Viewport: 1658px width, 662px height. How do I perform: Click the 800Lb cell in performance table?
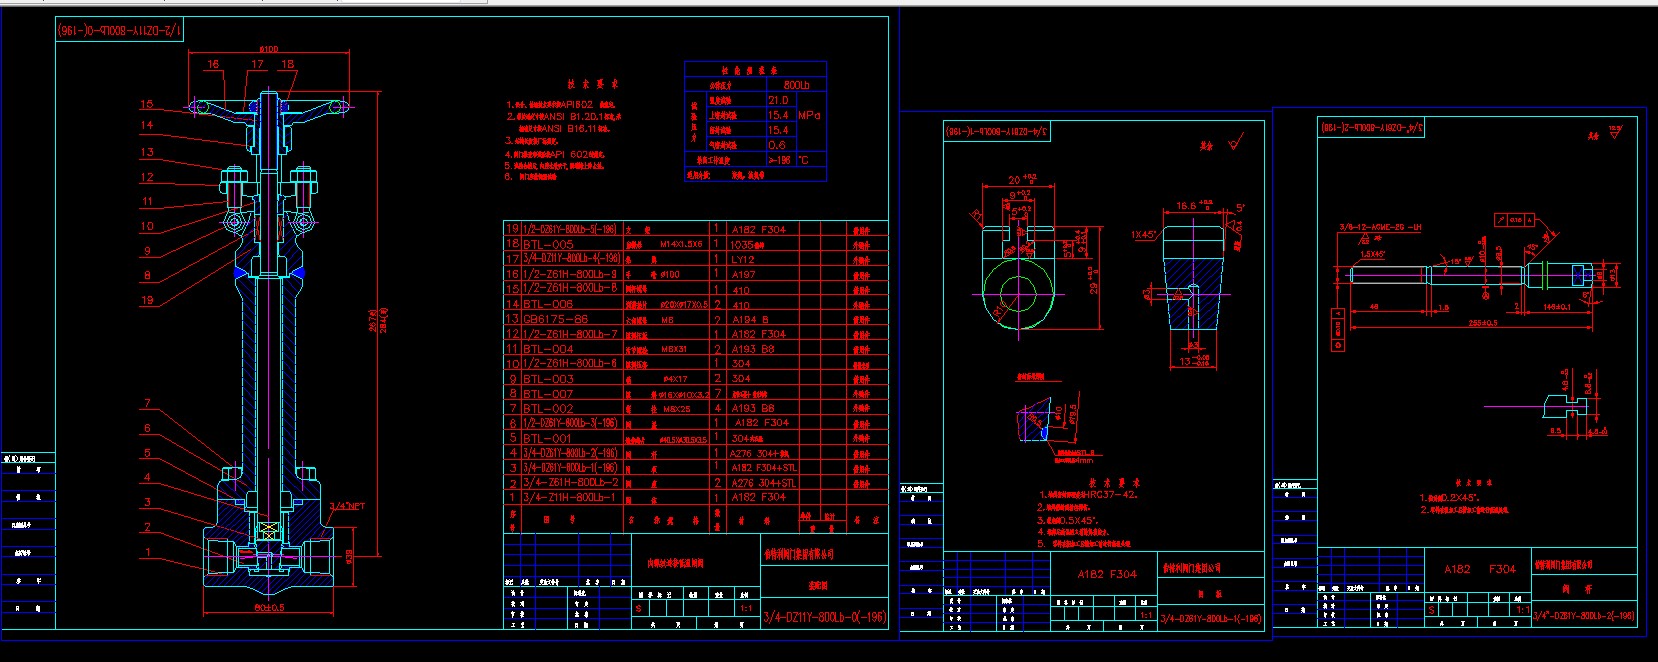pos(796,85)
